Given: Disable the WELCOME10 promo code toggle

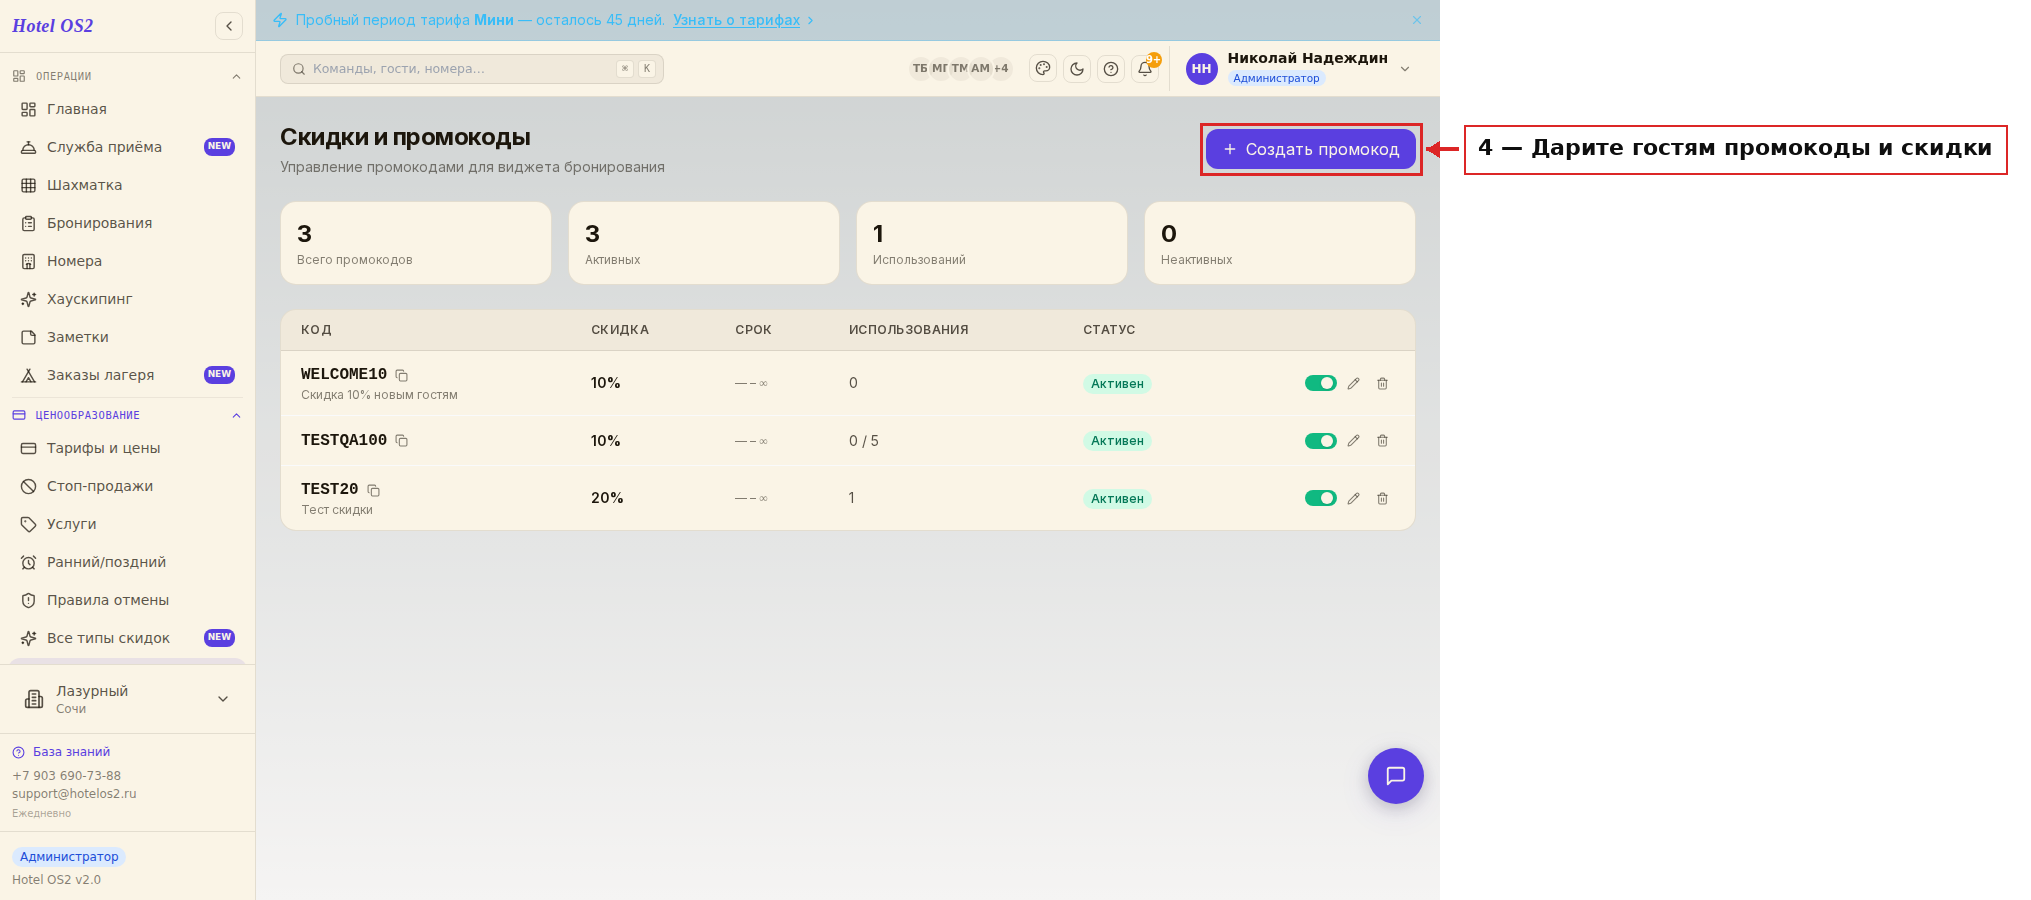Looking at the screenshot, I should [x=1320, y=383].
